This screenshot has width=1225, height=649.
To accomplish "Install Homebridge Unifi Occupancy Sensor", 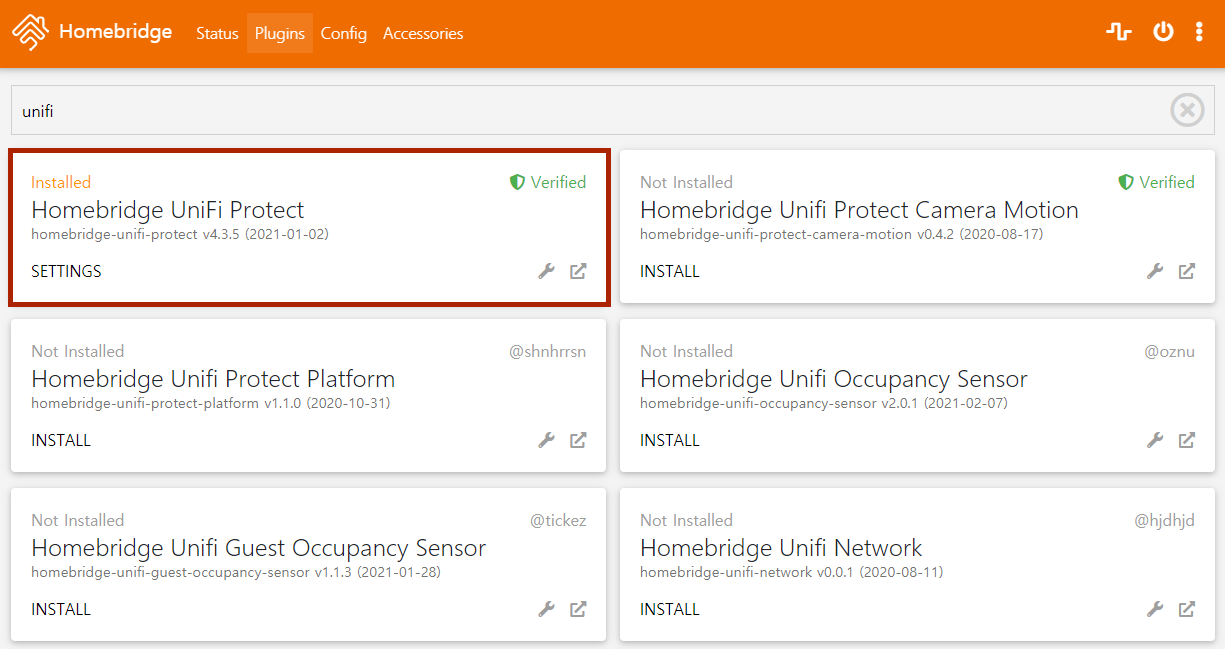I will [670, 440].
